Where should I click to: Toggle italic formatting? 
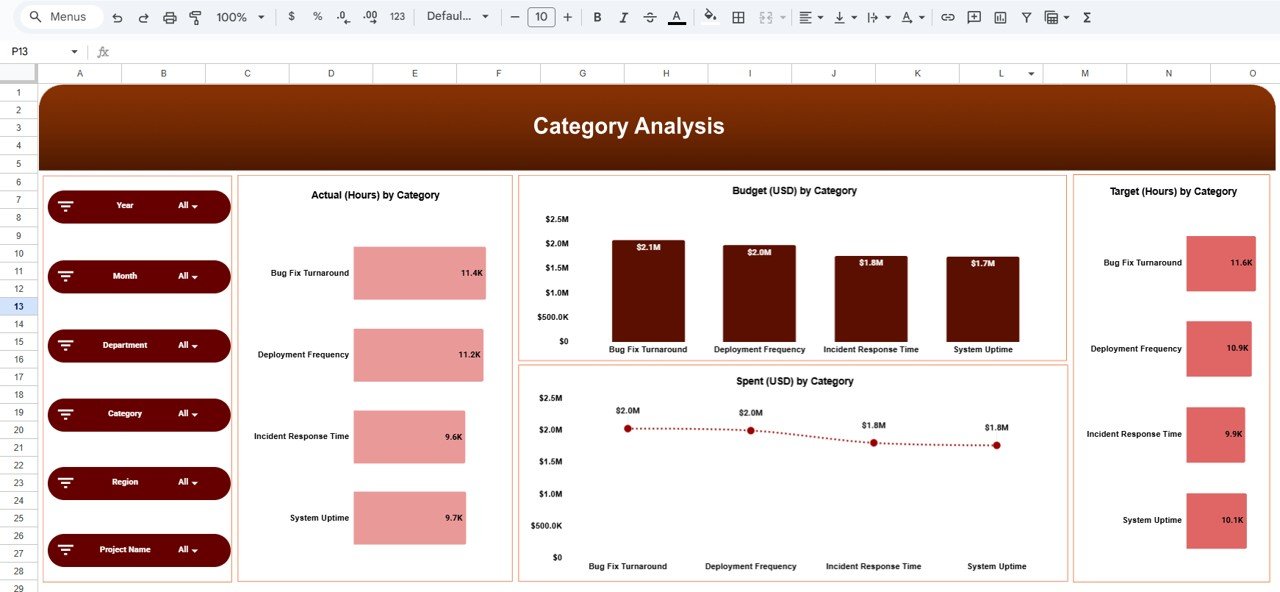623,17
